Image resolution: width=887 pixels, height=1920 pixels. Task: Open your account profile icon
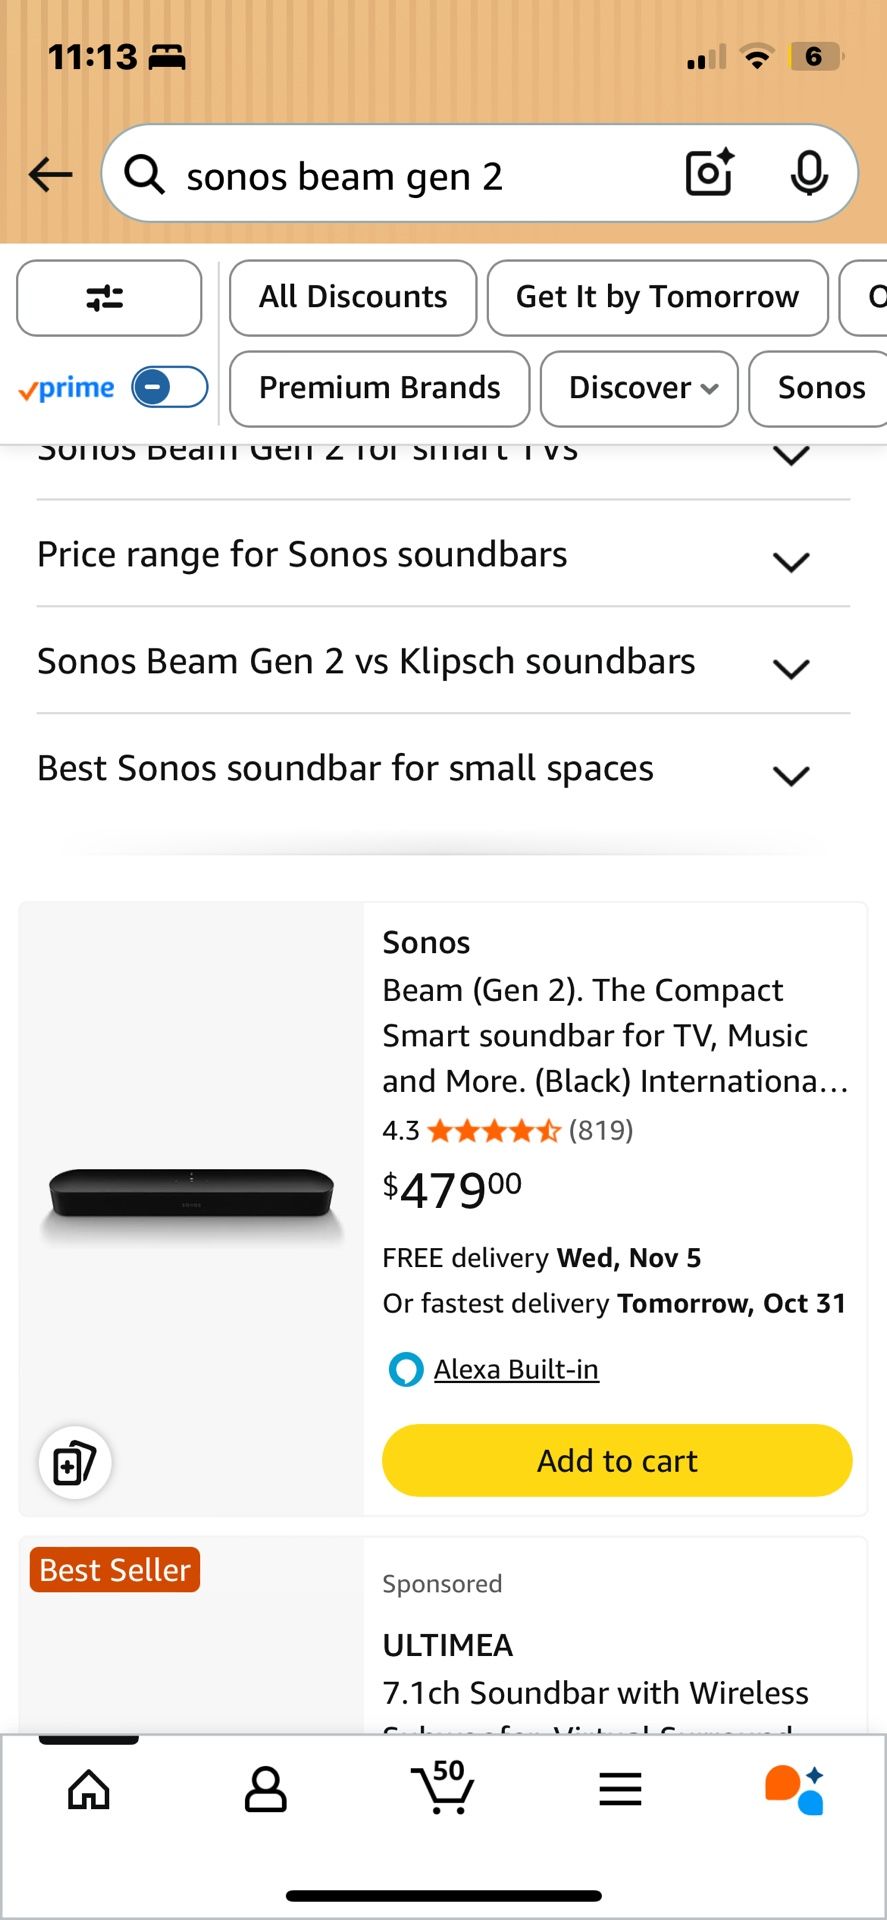click(x=265, y=1790)
